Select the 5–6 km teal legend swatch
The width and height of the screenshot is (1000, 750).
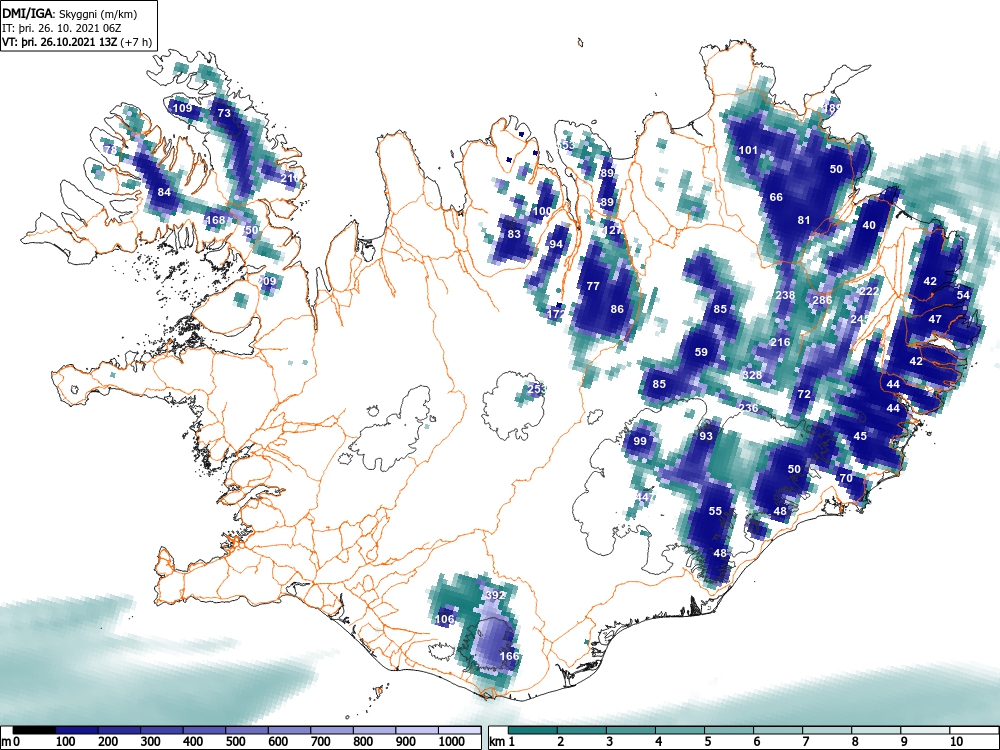[x=729, y=730]
